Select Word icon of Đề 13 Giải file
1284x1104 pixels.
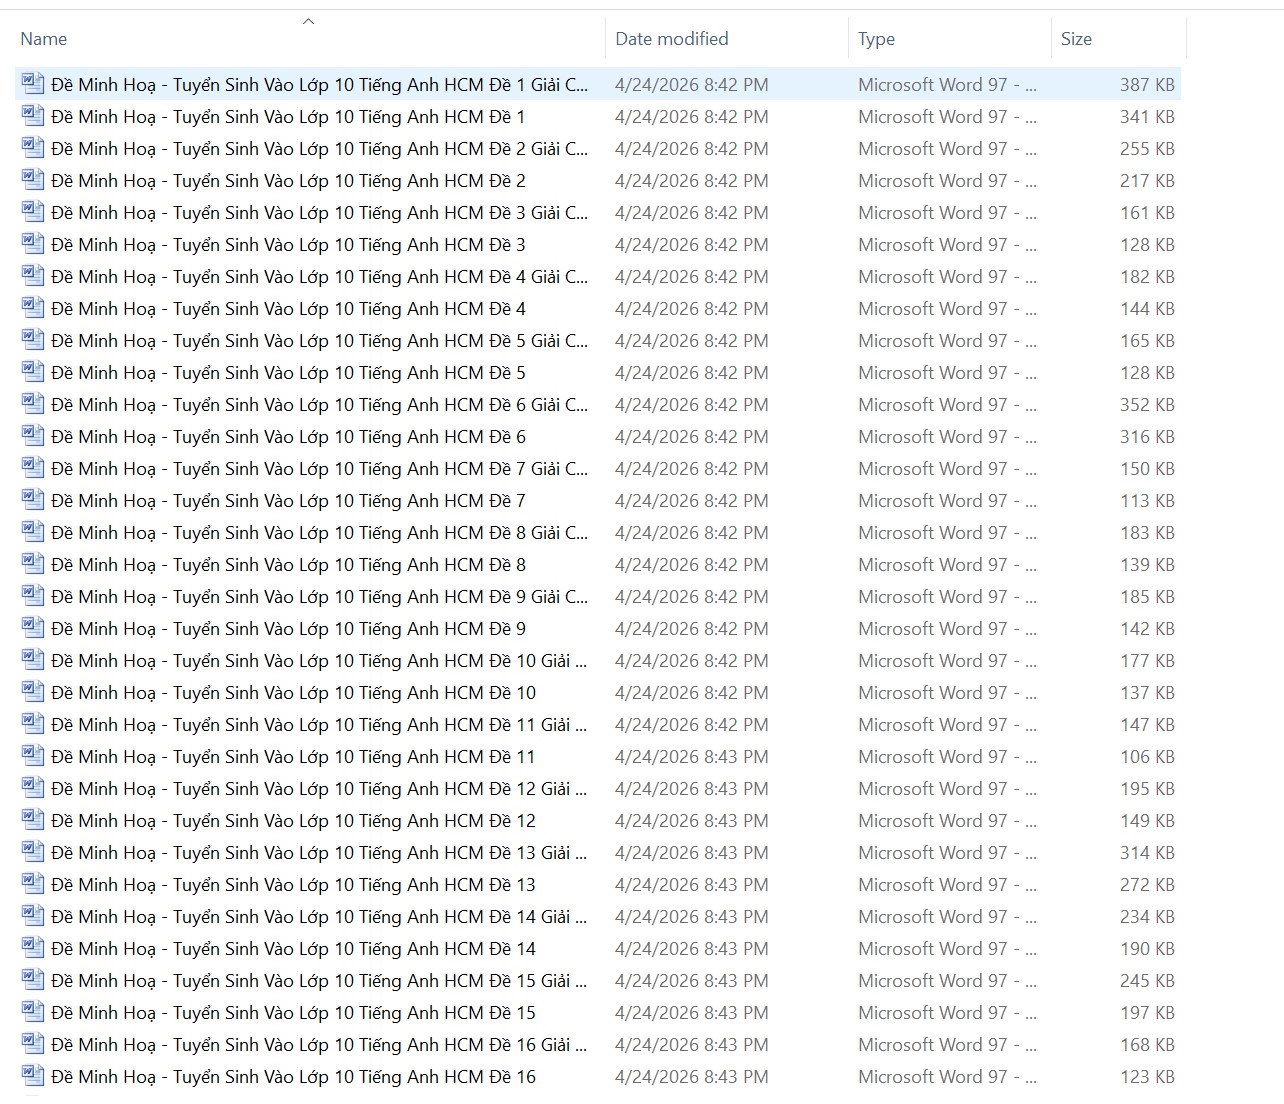coord(33,852)
